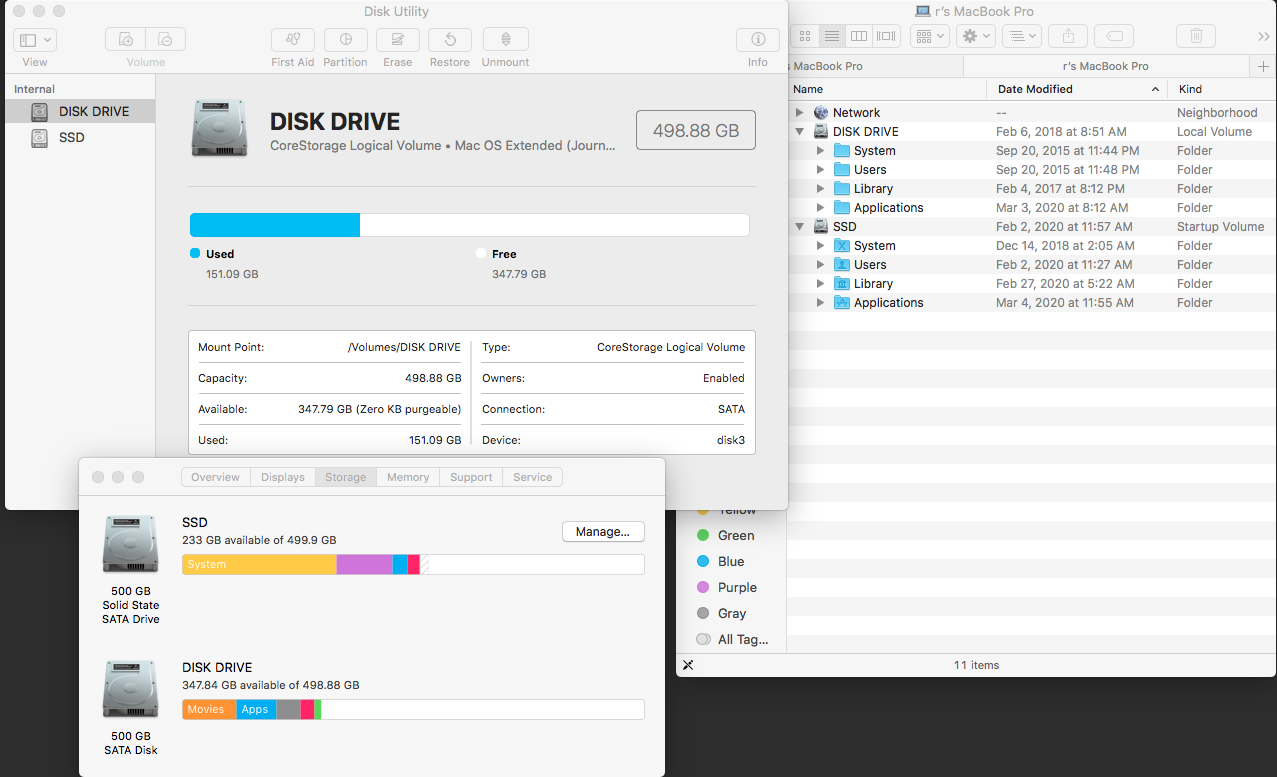
Task: Click the disk usage bar in Disk Utility
Action: point(469,225)
